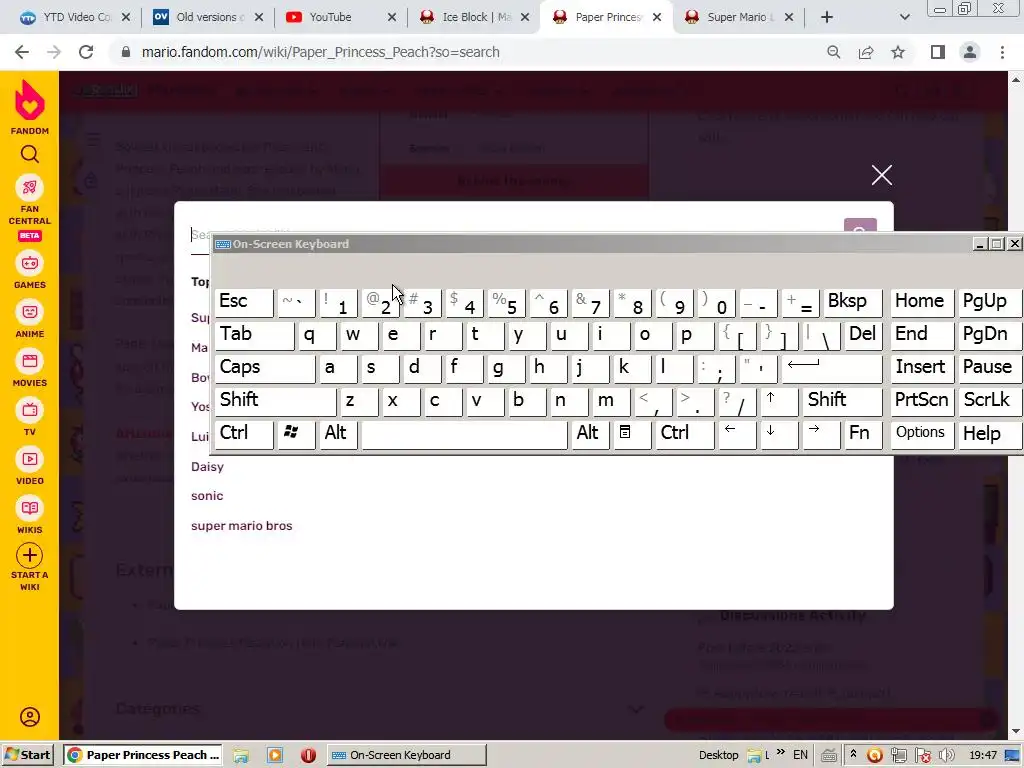Toggle the Insert key
The width and height of the screenshot is (1024, 768).
click(x=921, y=368)
